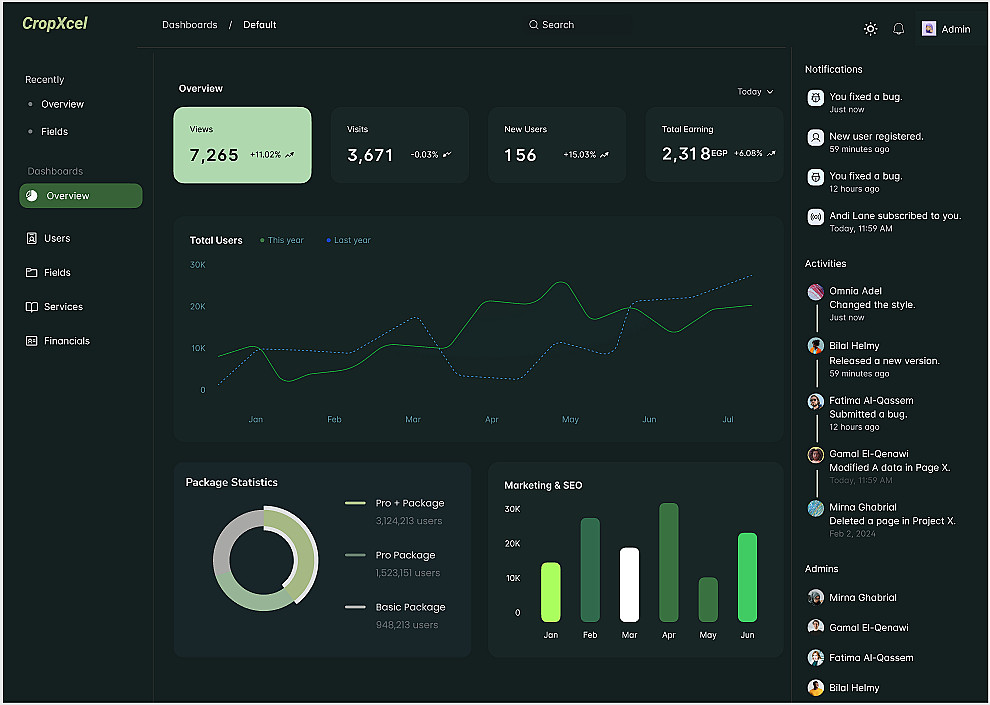Toggle the light/dark theme sun icon
Viewport: 990px width, 705px height.
tap(870, 29)
